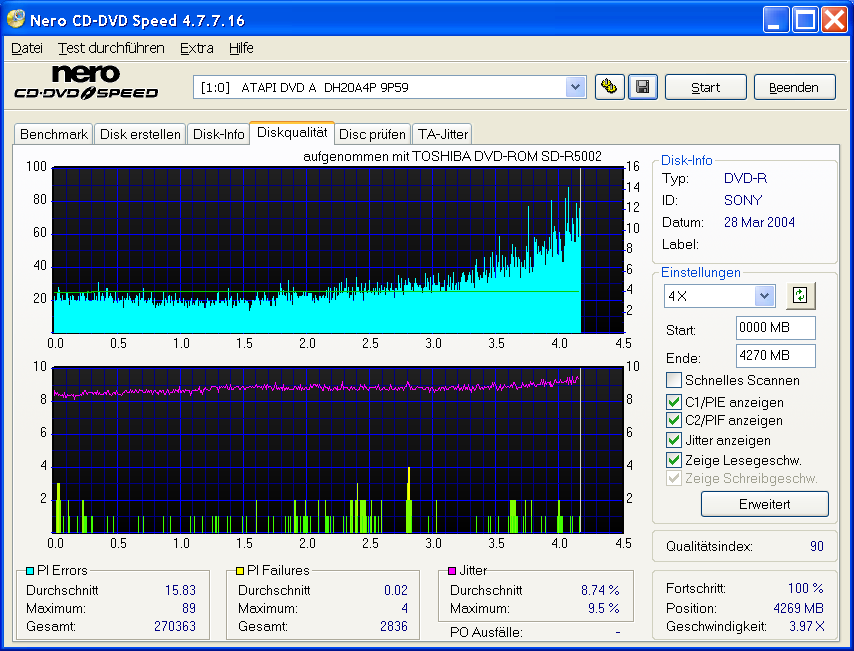Enable the Schnelles Scannen checkbox

click(674, 380)
